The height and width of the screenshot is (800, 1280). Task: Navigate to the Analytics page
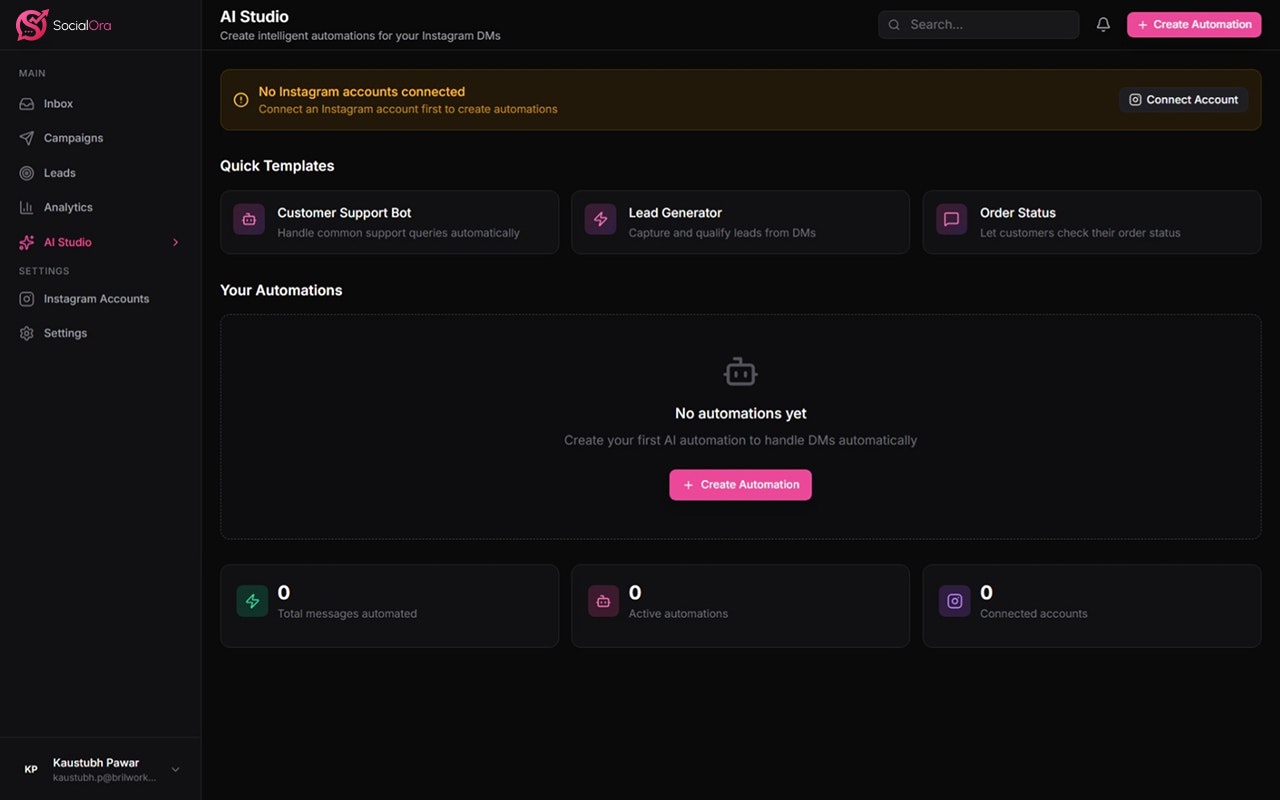tap(68, 207)
